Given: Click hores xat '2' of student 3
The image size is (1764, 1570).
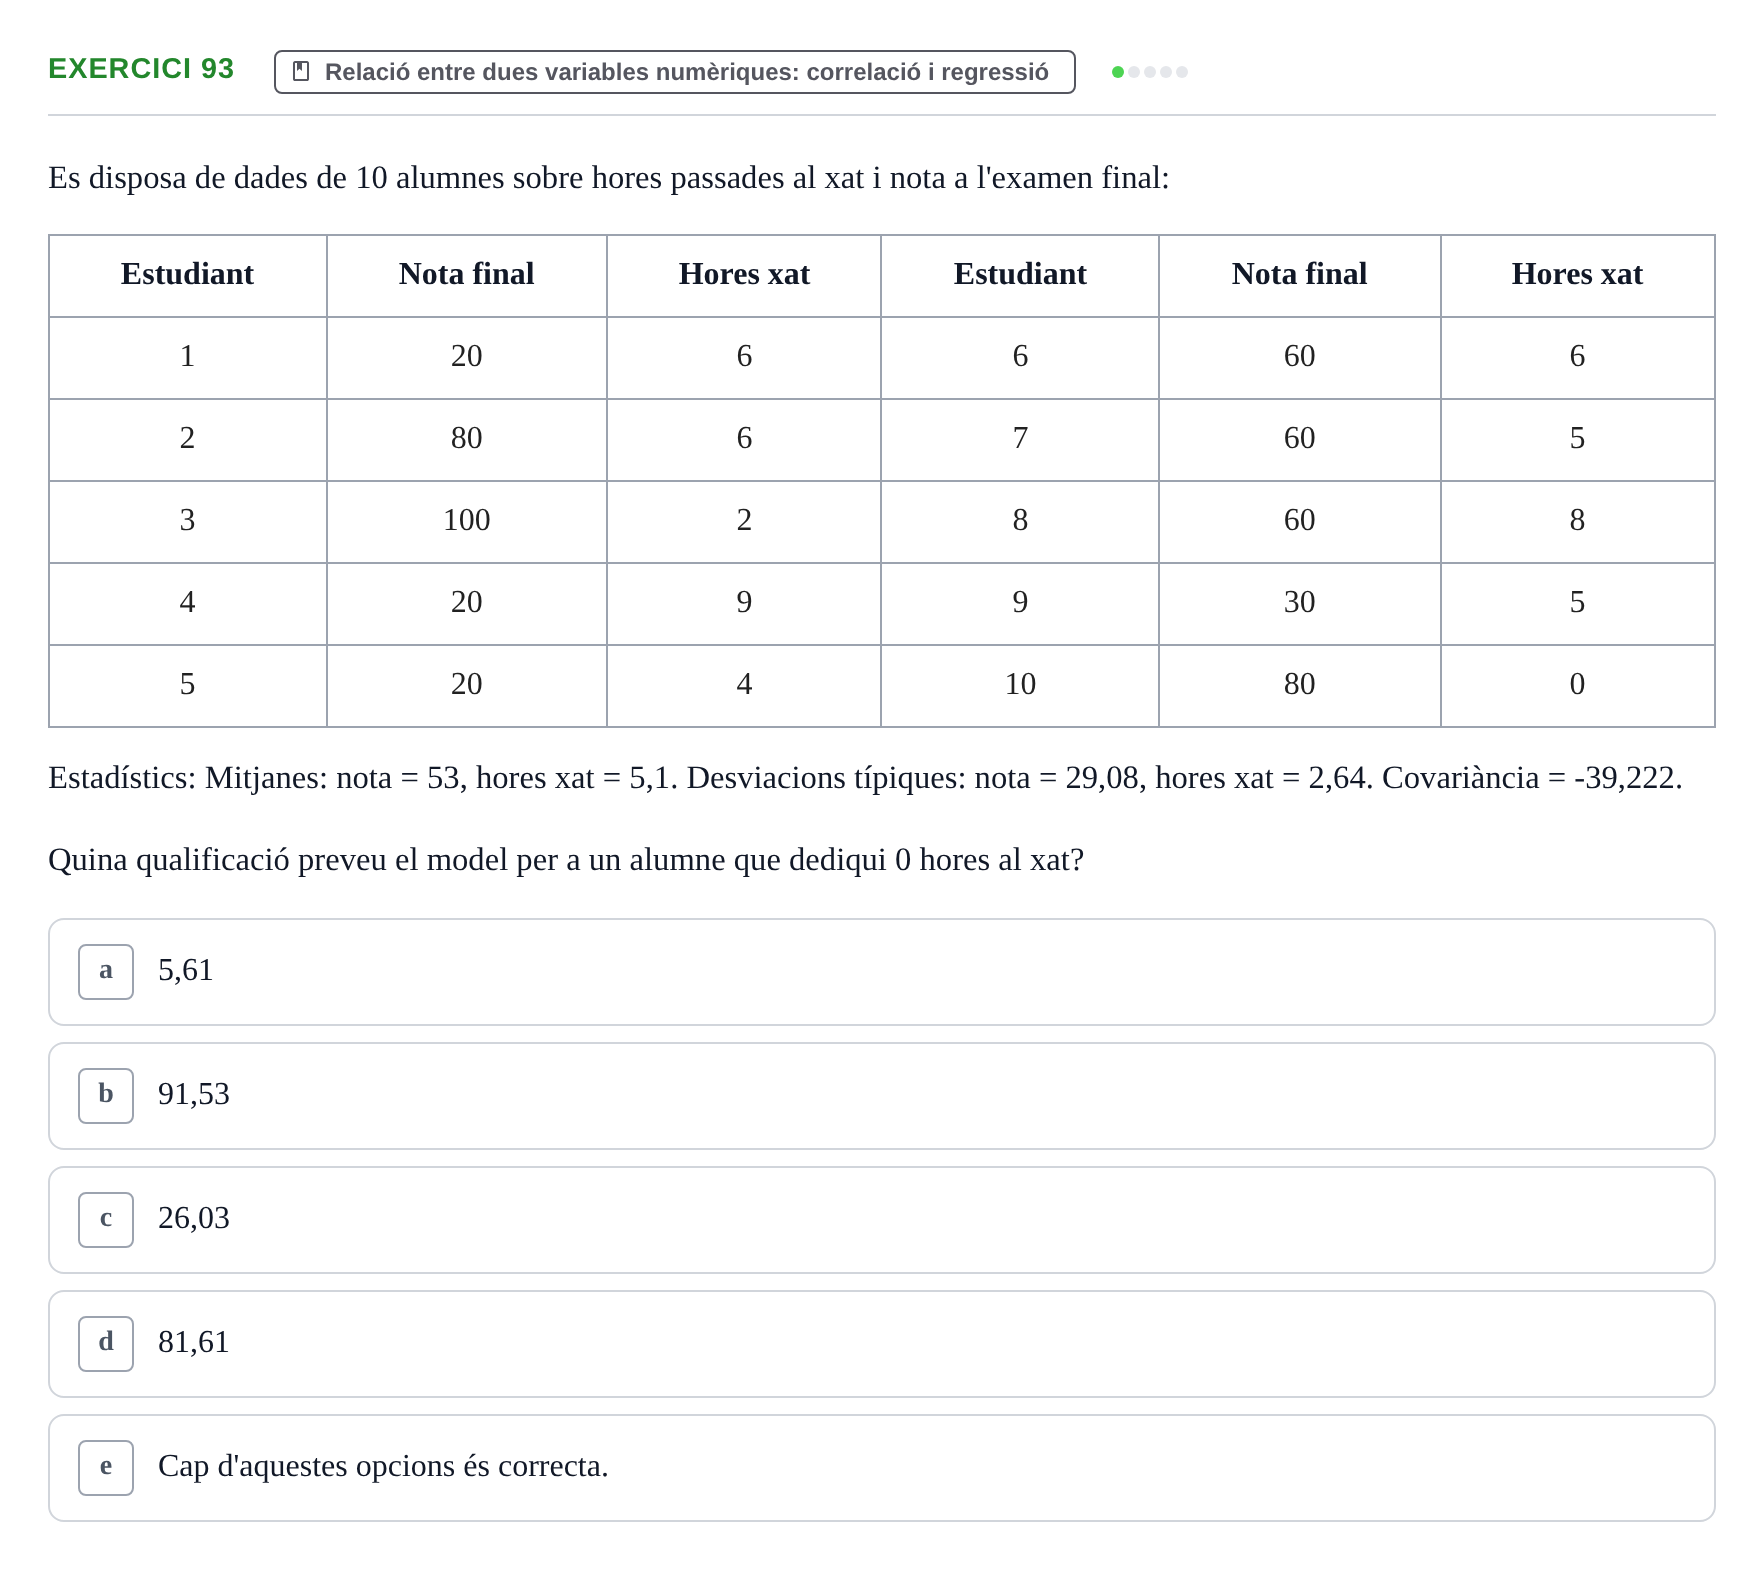Looking at the screenshot, I should tap(744, 521).
